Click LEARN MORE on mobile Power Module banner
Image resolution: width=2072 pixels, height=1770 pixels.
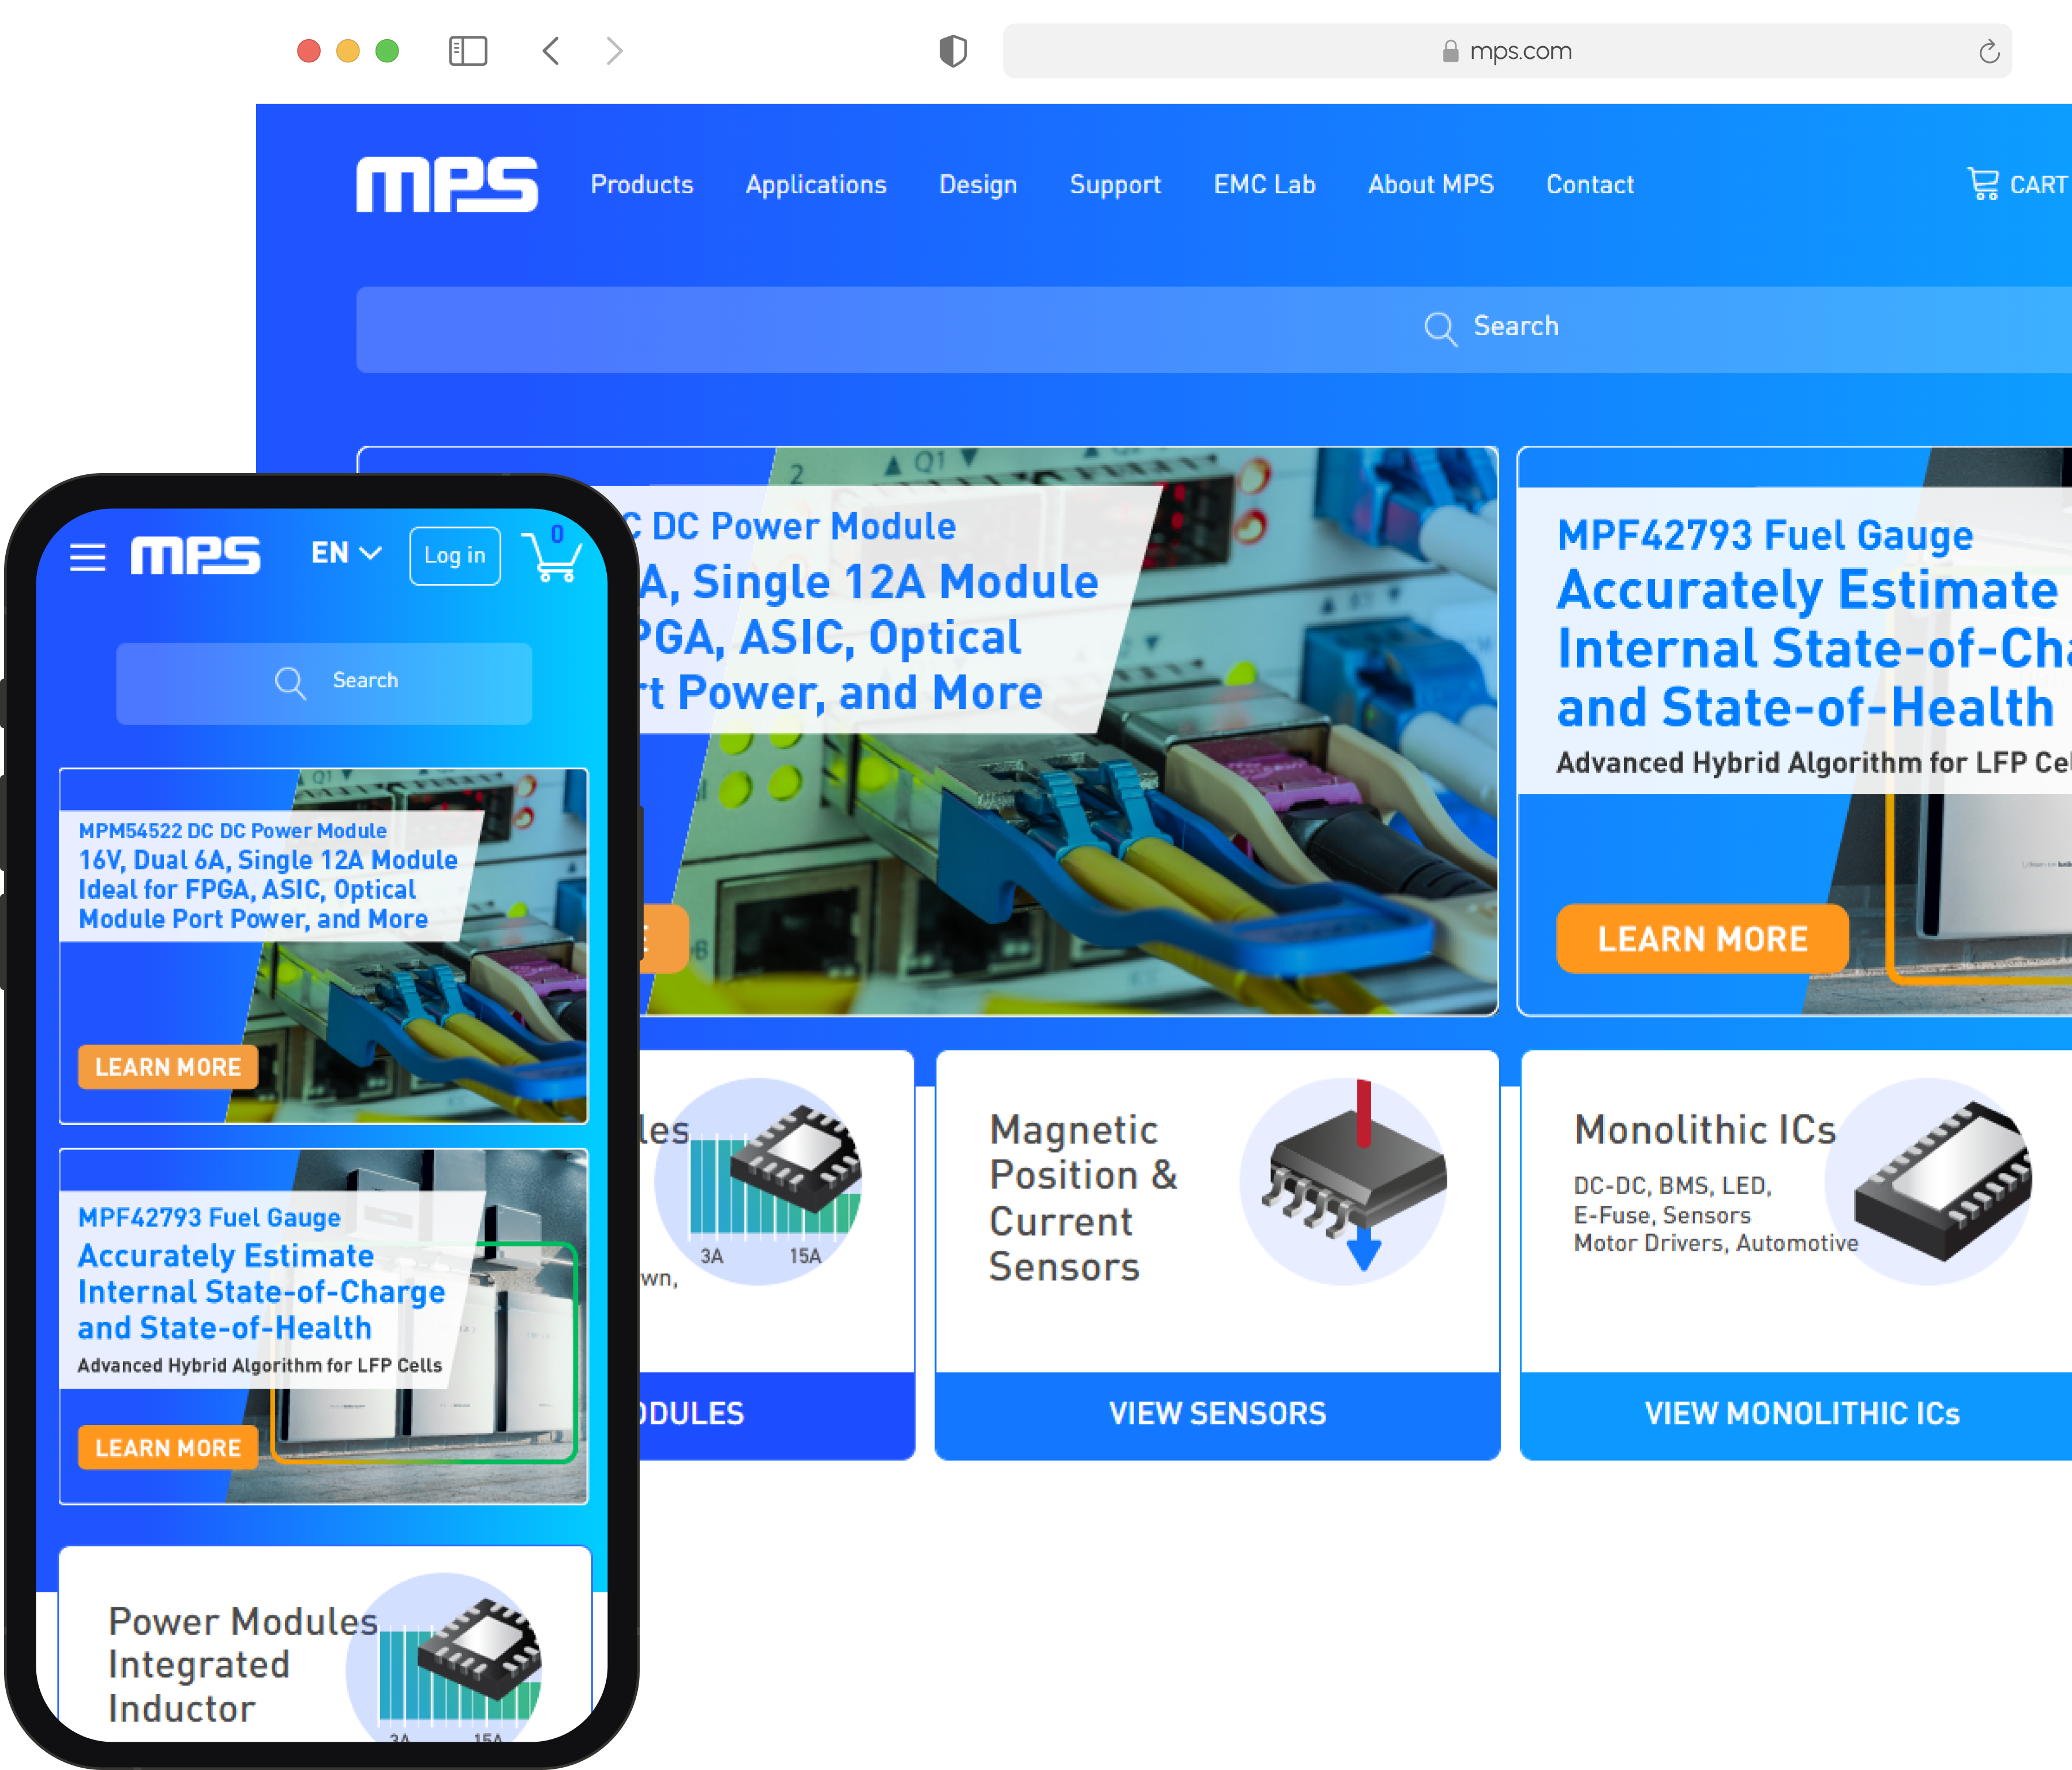click(168, 1067)
